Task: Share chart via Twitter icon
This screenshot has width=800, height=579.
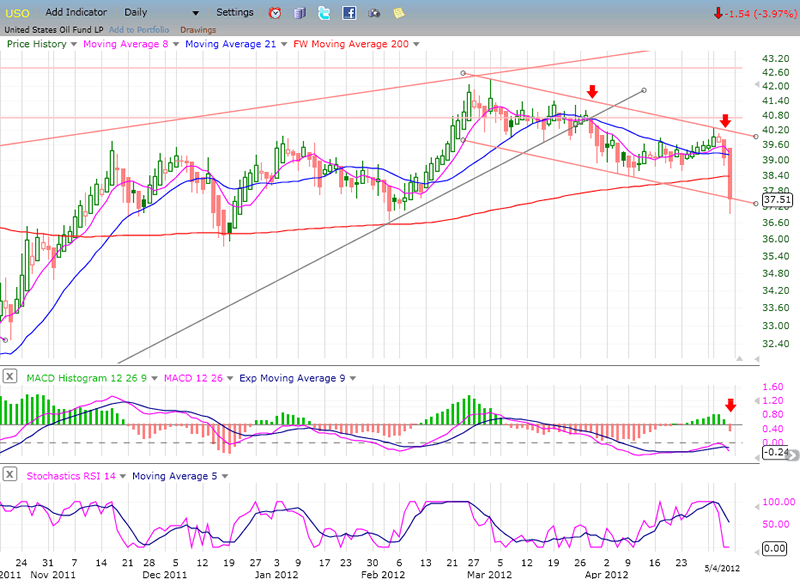Action: coord(324,13)
